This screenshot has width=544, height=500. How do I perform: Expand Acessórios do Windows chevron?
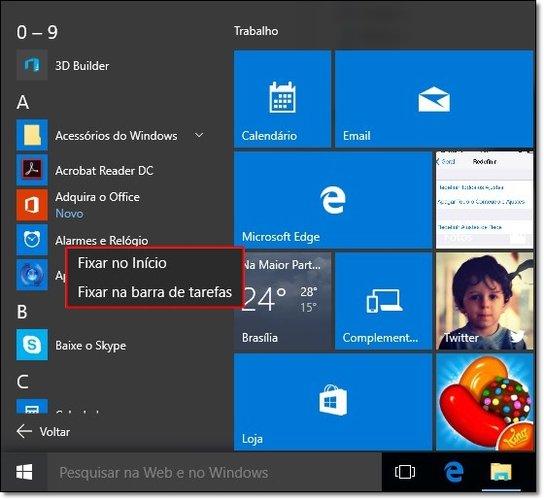[x=199, y=135]
